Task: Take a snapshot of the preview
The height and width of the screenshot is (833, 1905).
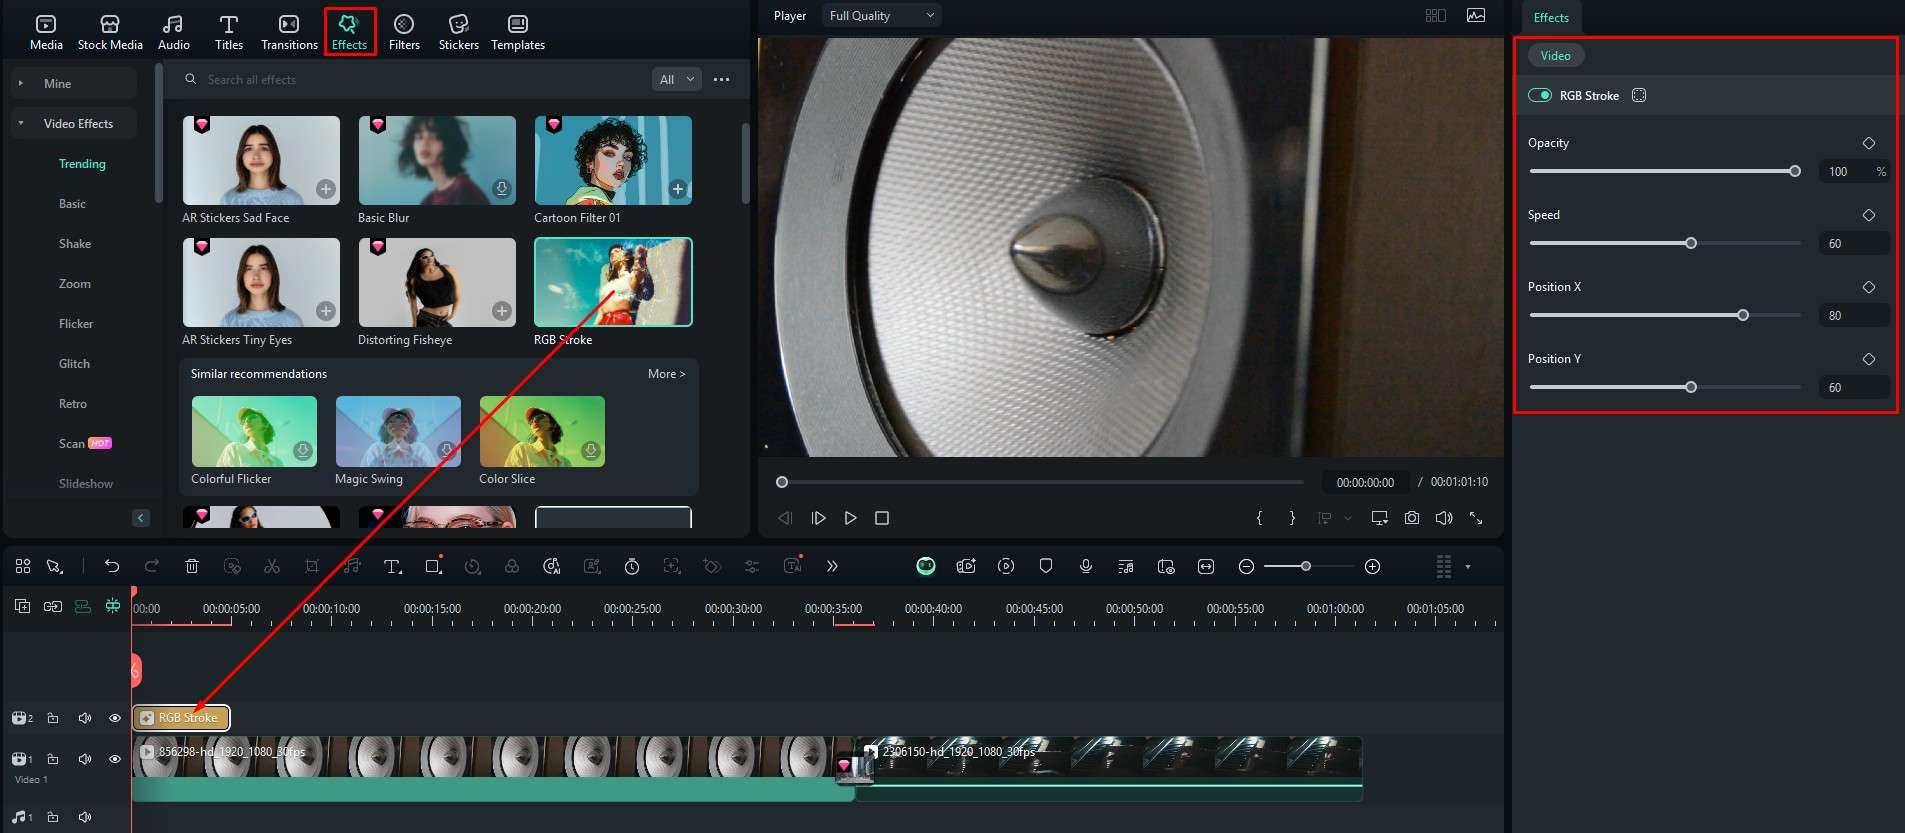Action: tap(1412, 518)
